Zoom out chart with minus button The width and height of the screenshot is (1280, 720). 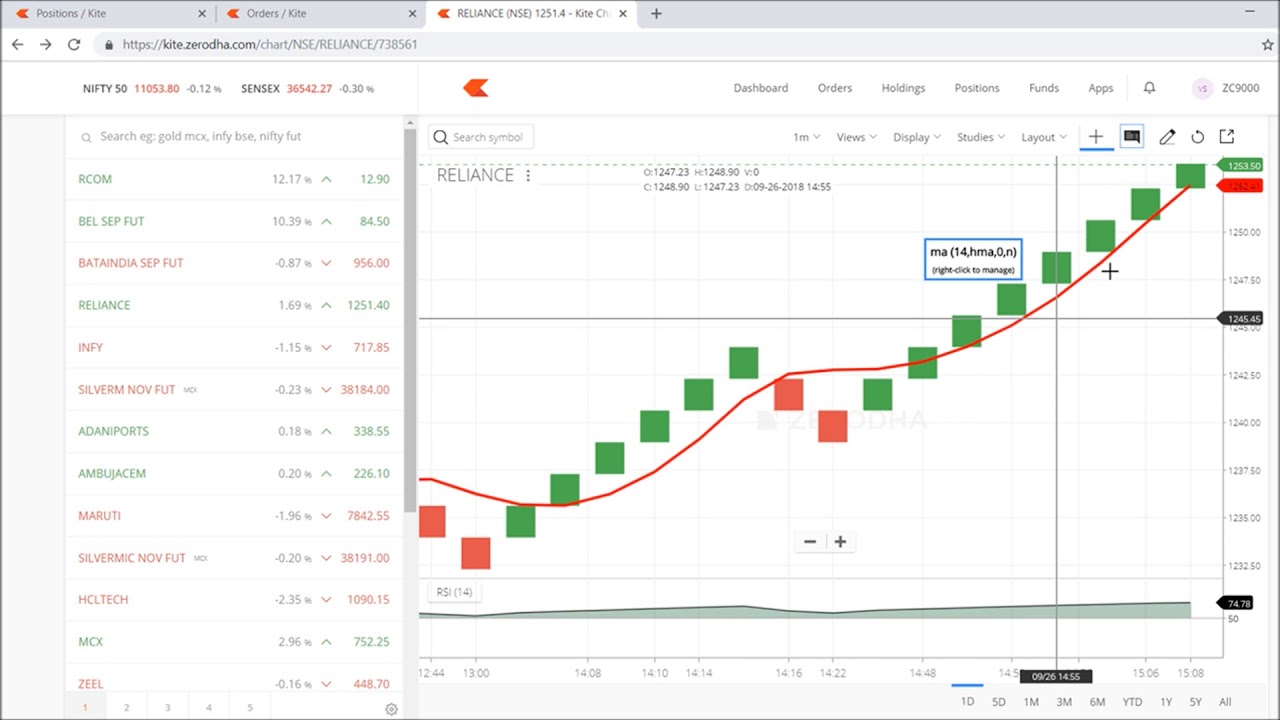[x=810, y=541]
